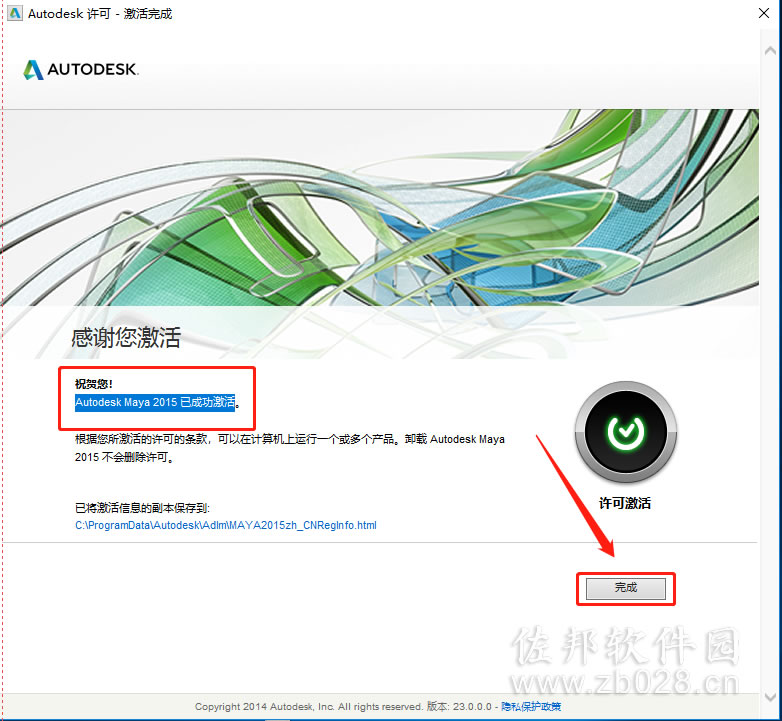Click the 已将激活信息的副本保存到 text
Image resolution: width=782 pixels, height=721 pixels.
[142, 508]
